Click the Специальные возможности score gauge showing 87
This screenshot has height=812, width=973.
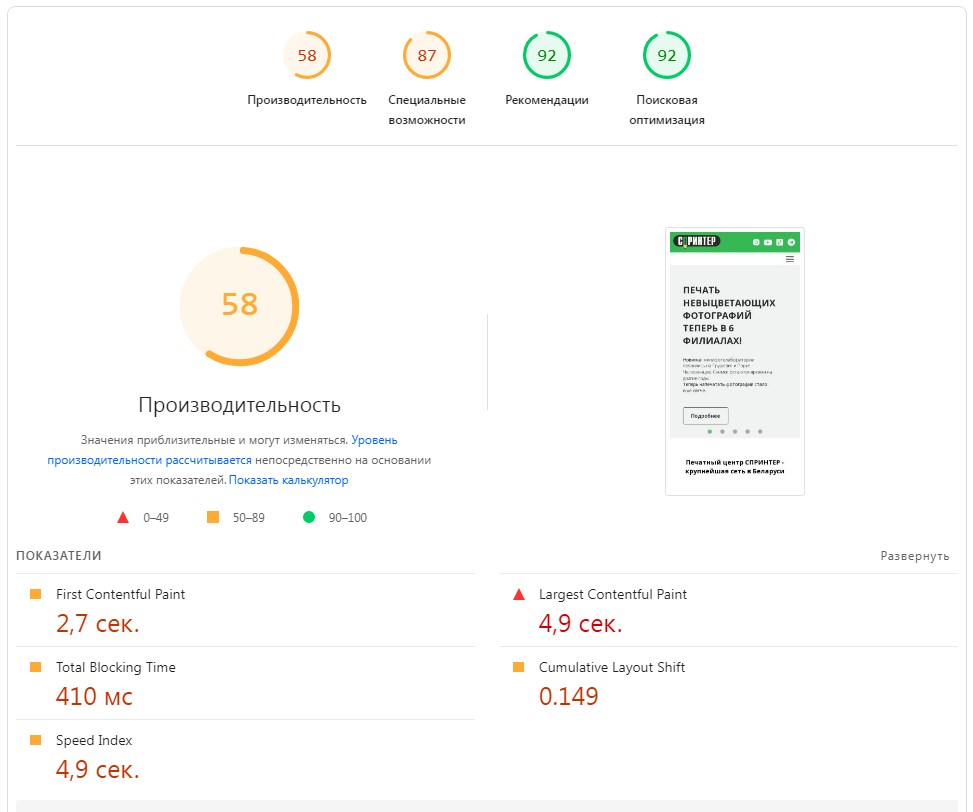coord(427,55)
